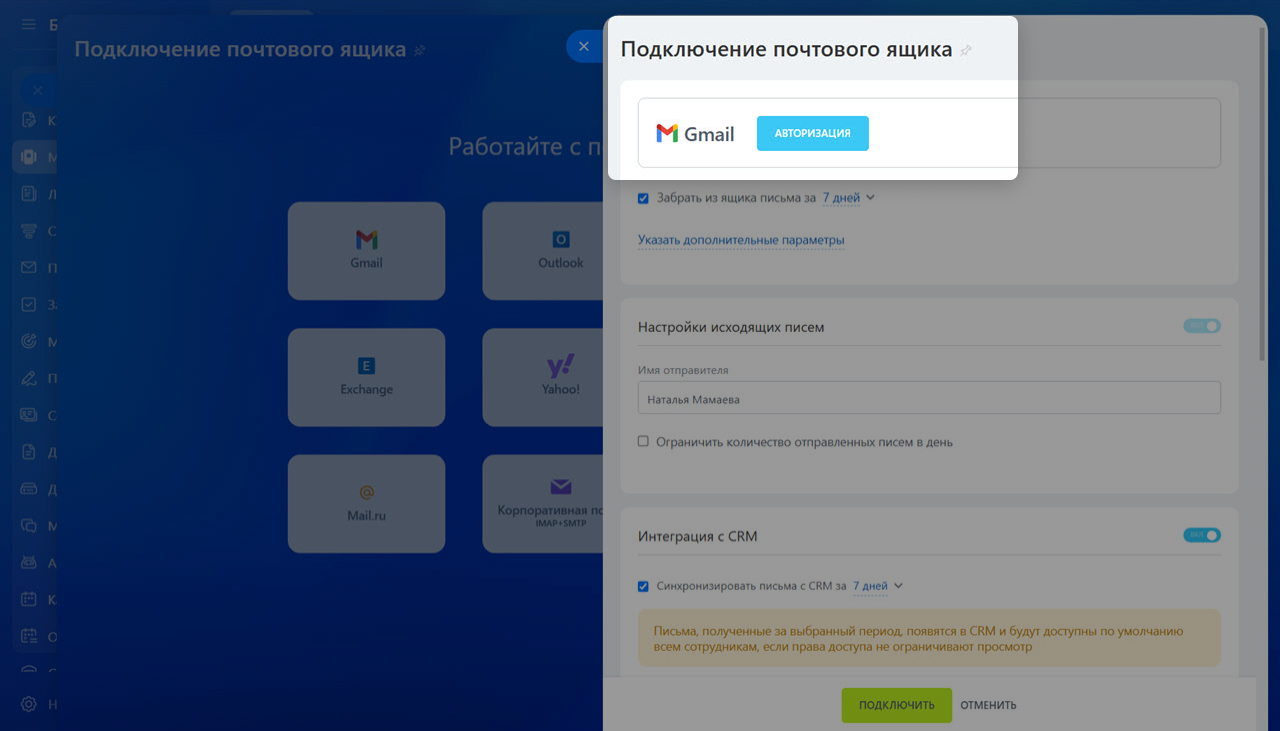This screenshot has width=1280, height=731.
Task: Pin the front Подключение почтового ящика panel
Action: click(x=966, y=50)
